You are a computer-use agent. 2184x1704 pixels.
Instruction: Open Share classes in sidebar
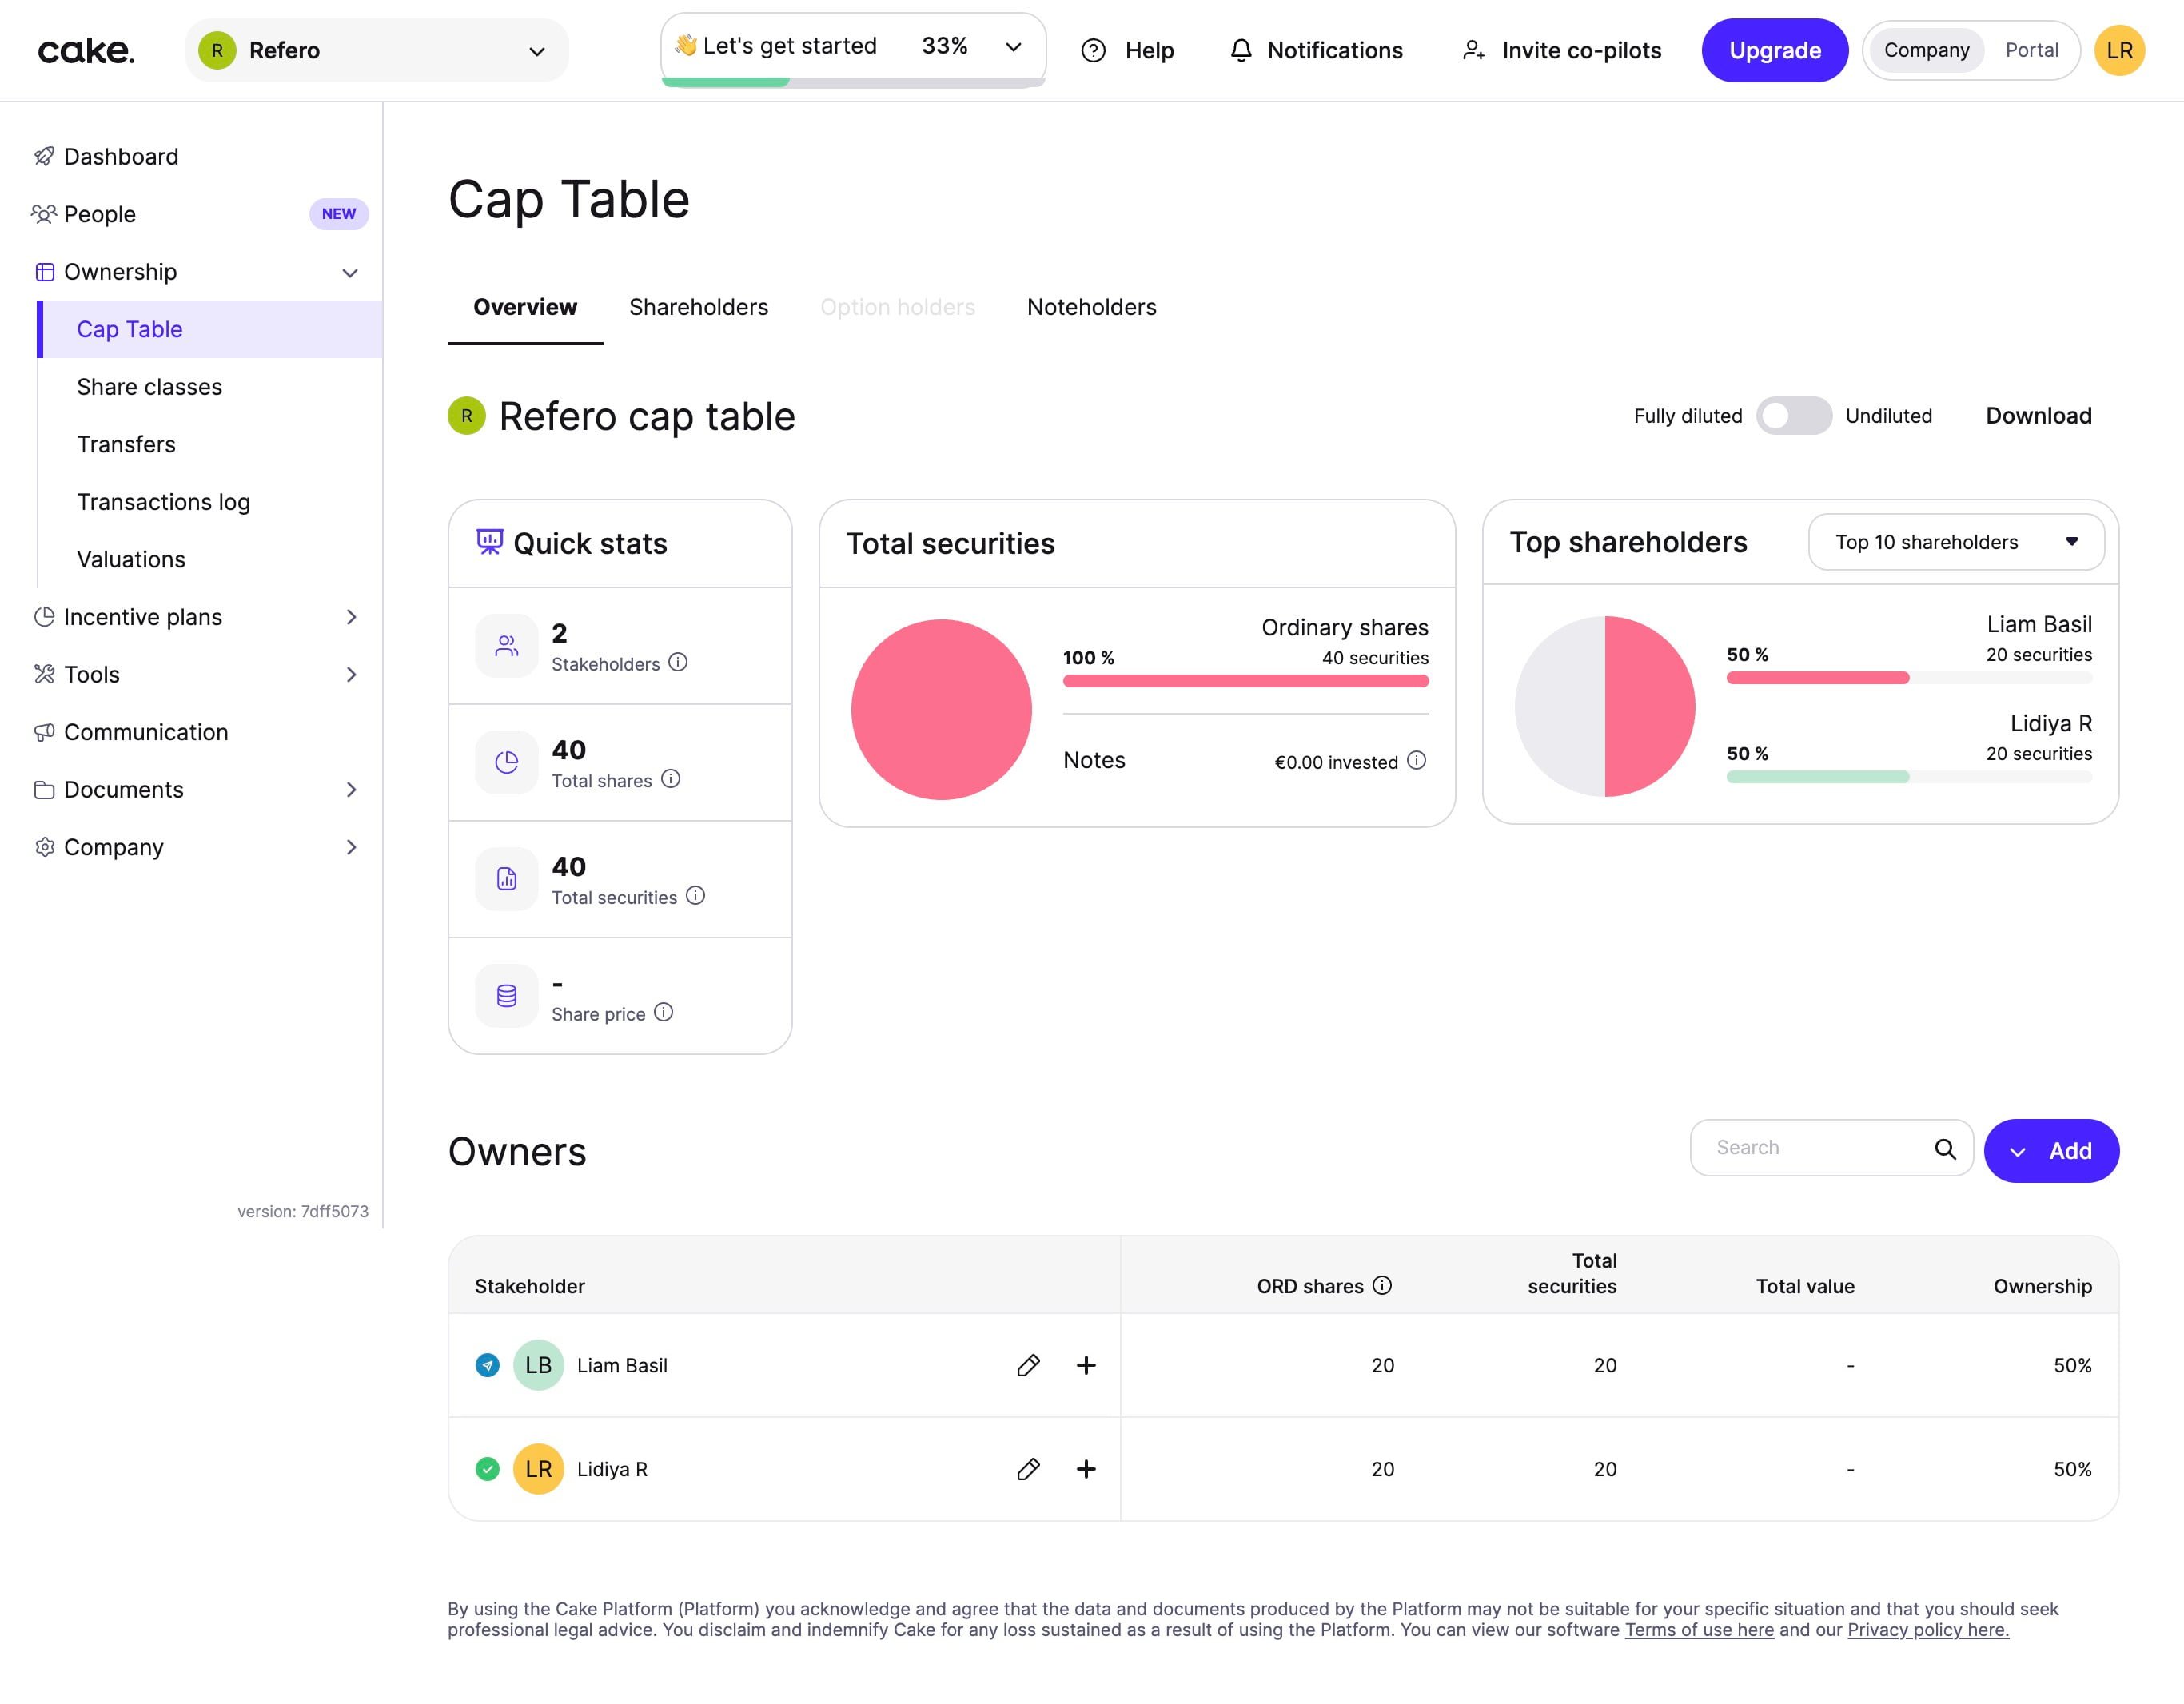click(x=149, y=387)
